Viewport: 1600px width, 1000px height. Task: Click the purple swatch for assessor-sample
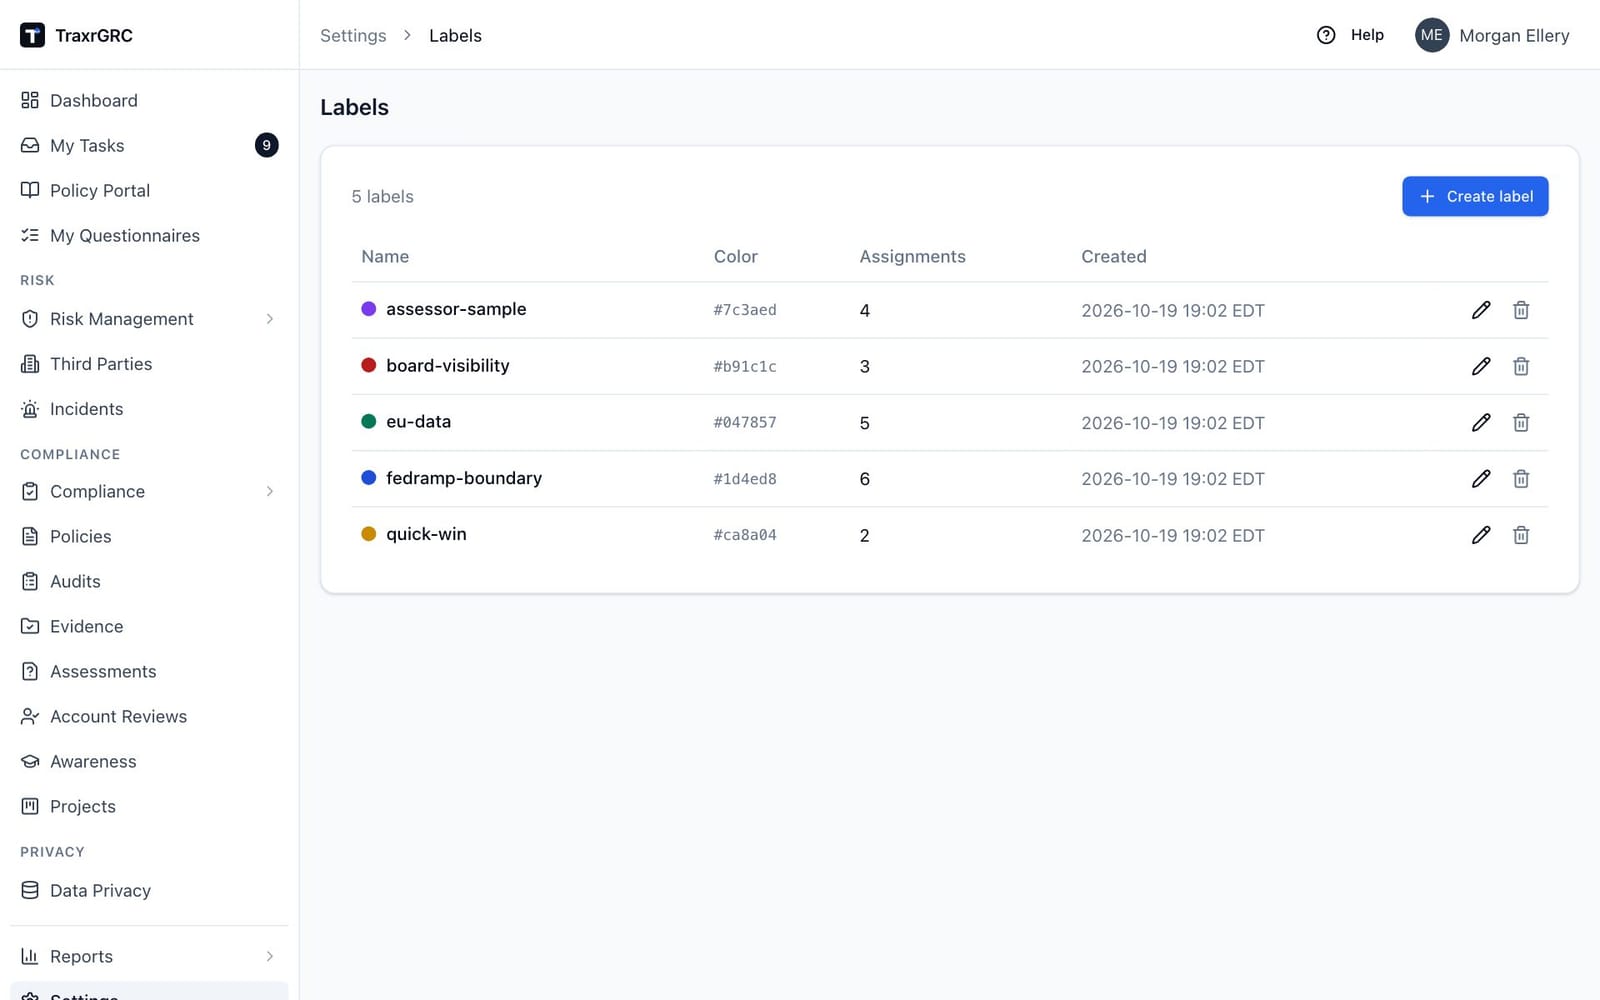pos(368,309)
